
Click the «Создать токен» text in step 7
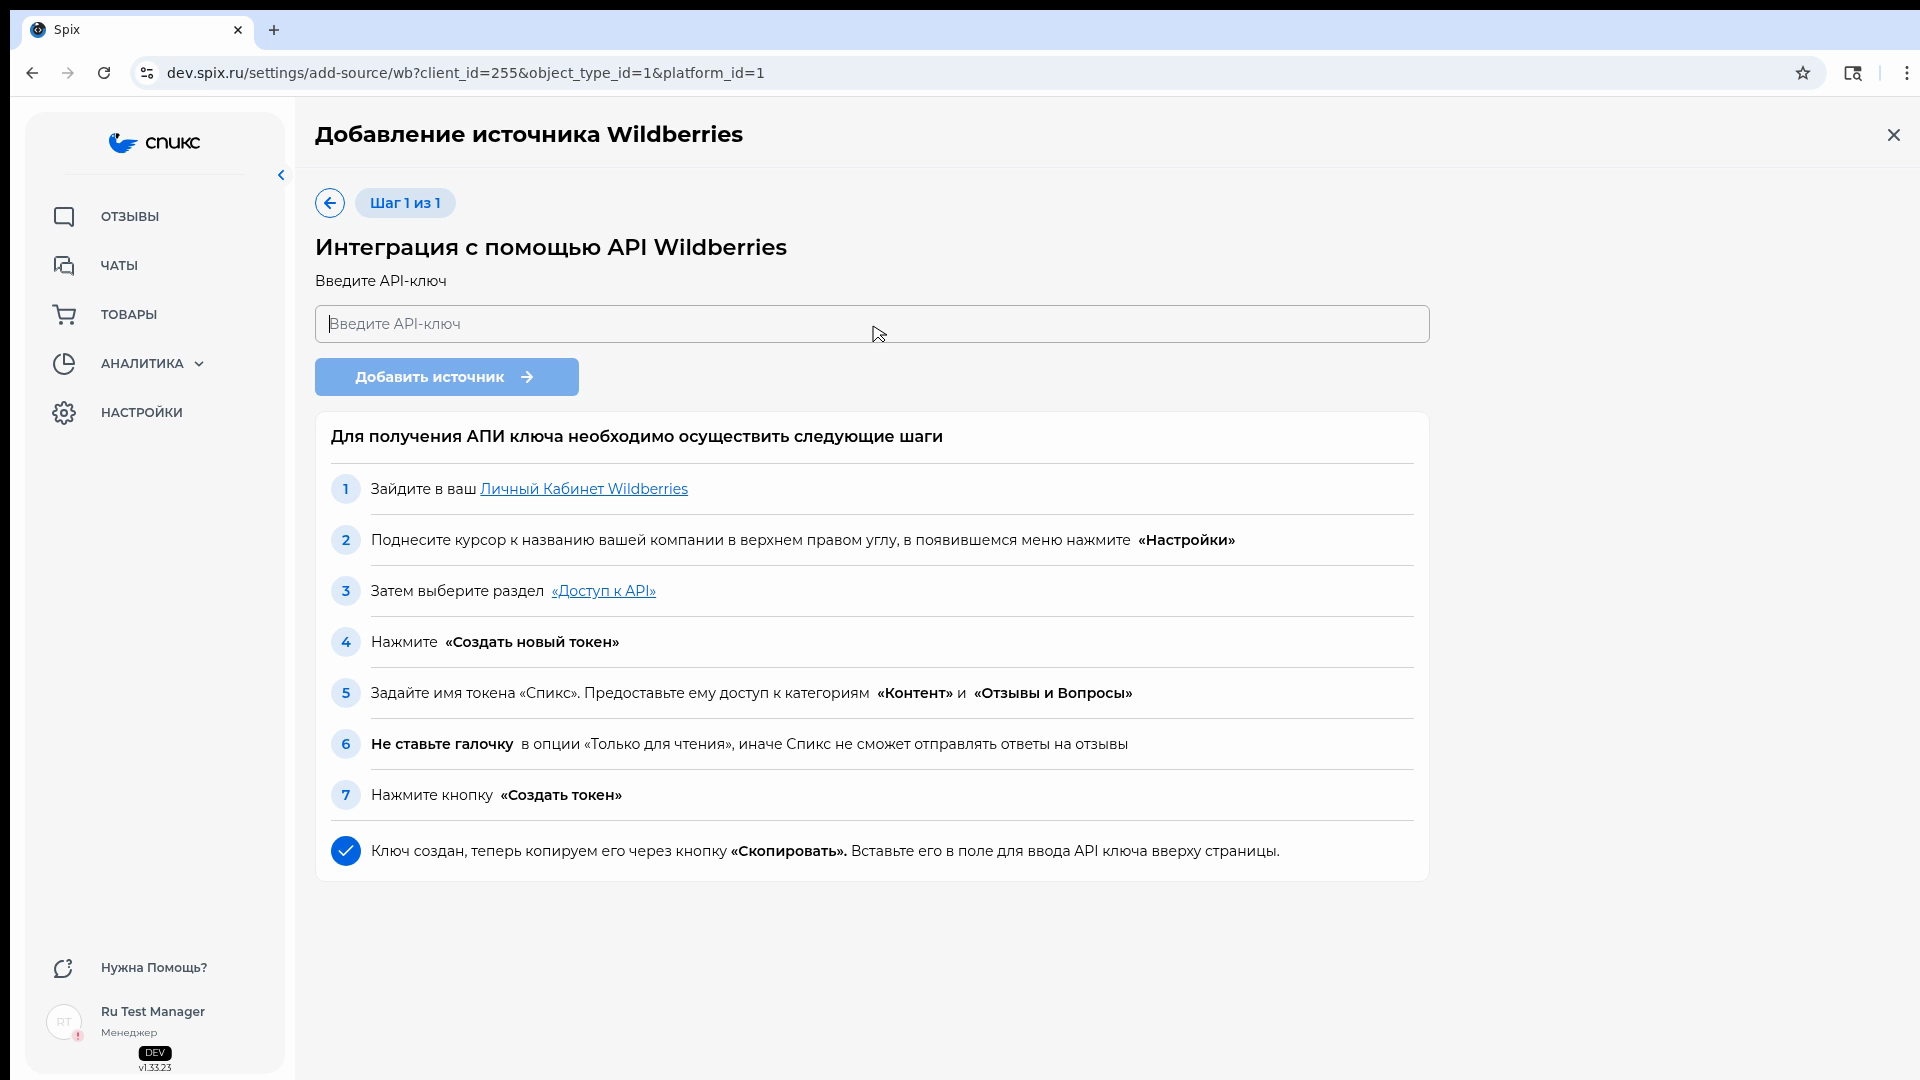point(561,795)
